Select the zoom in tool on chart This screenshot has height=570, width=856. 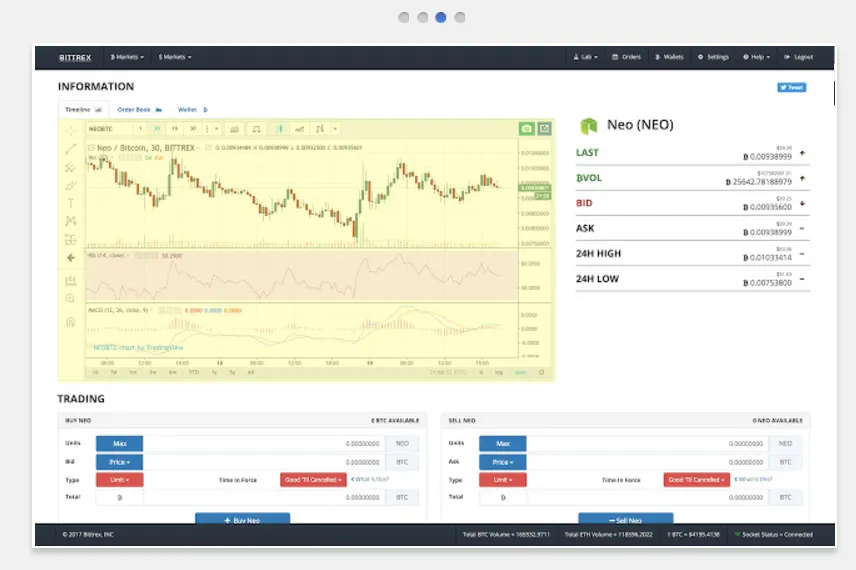(x=71, y=299)
